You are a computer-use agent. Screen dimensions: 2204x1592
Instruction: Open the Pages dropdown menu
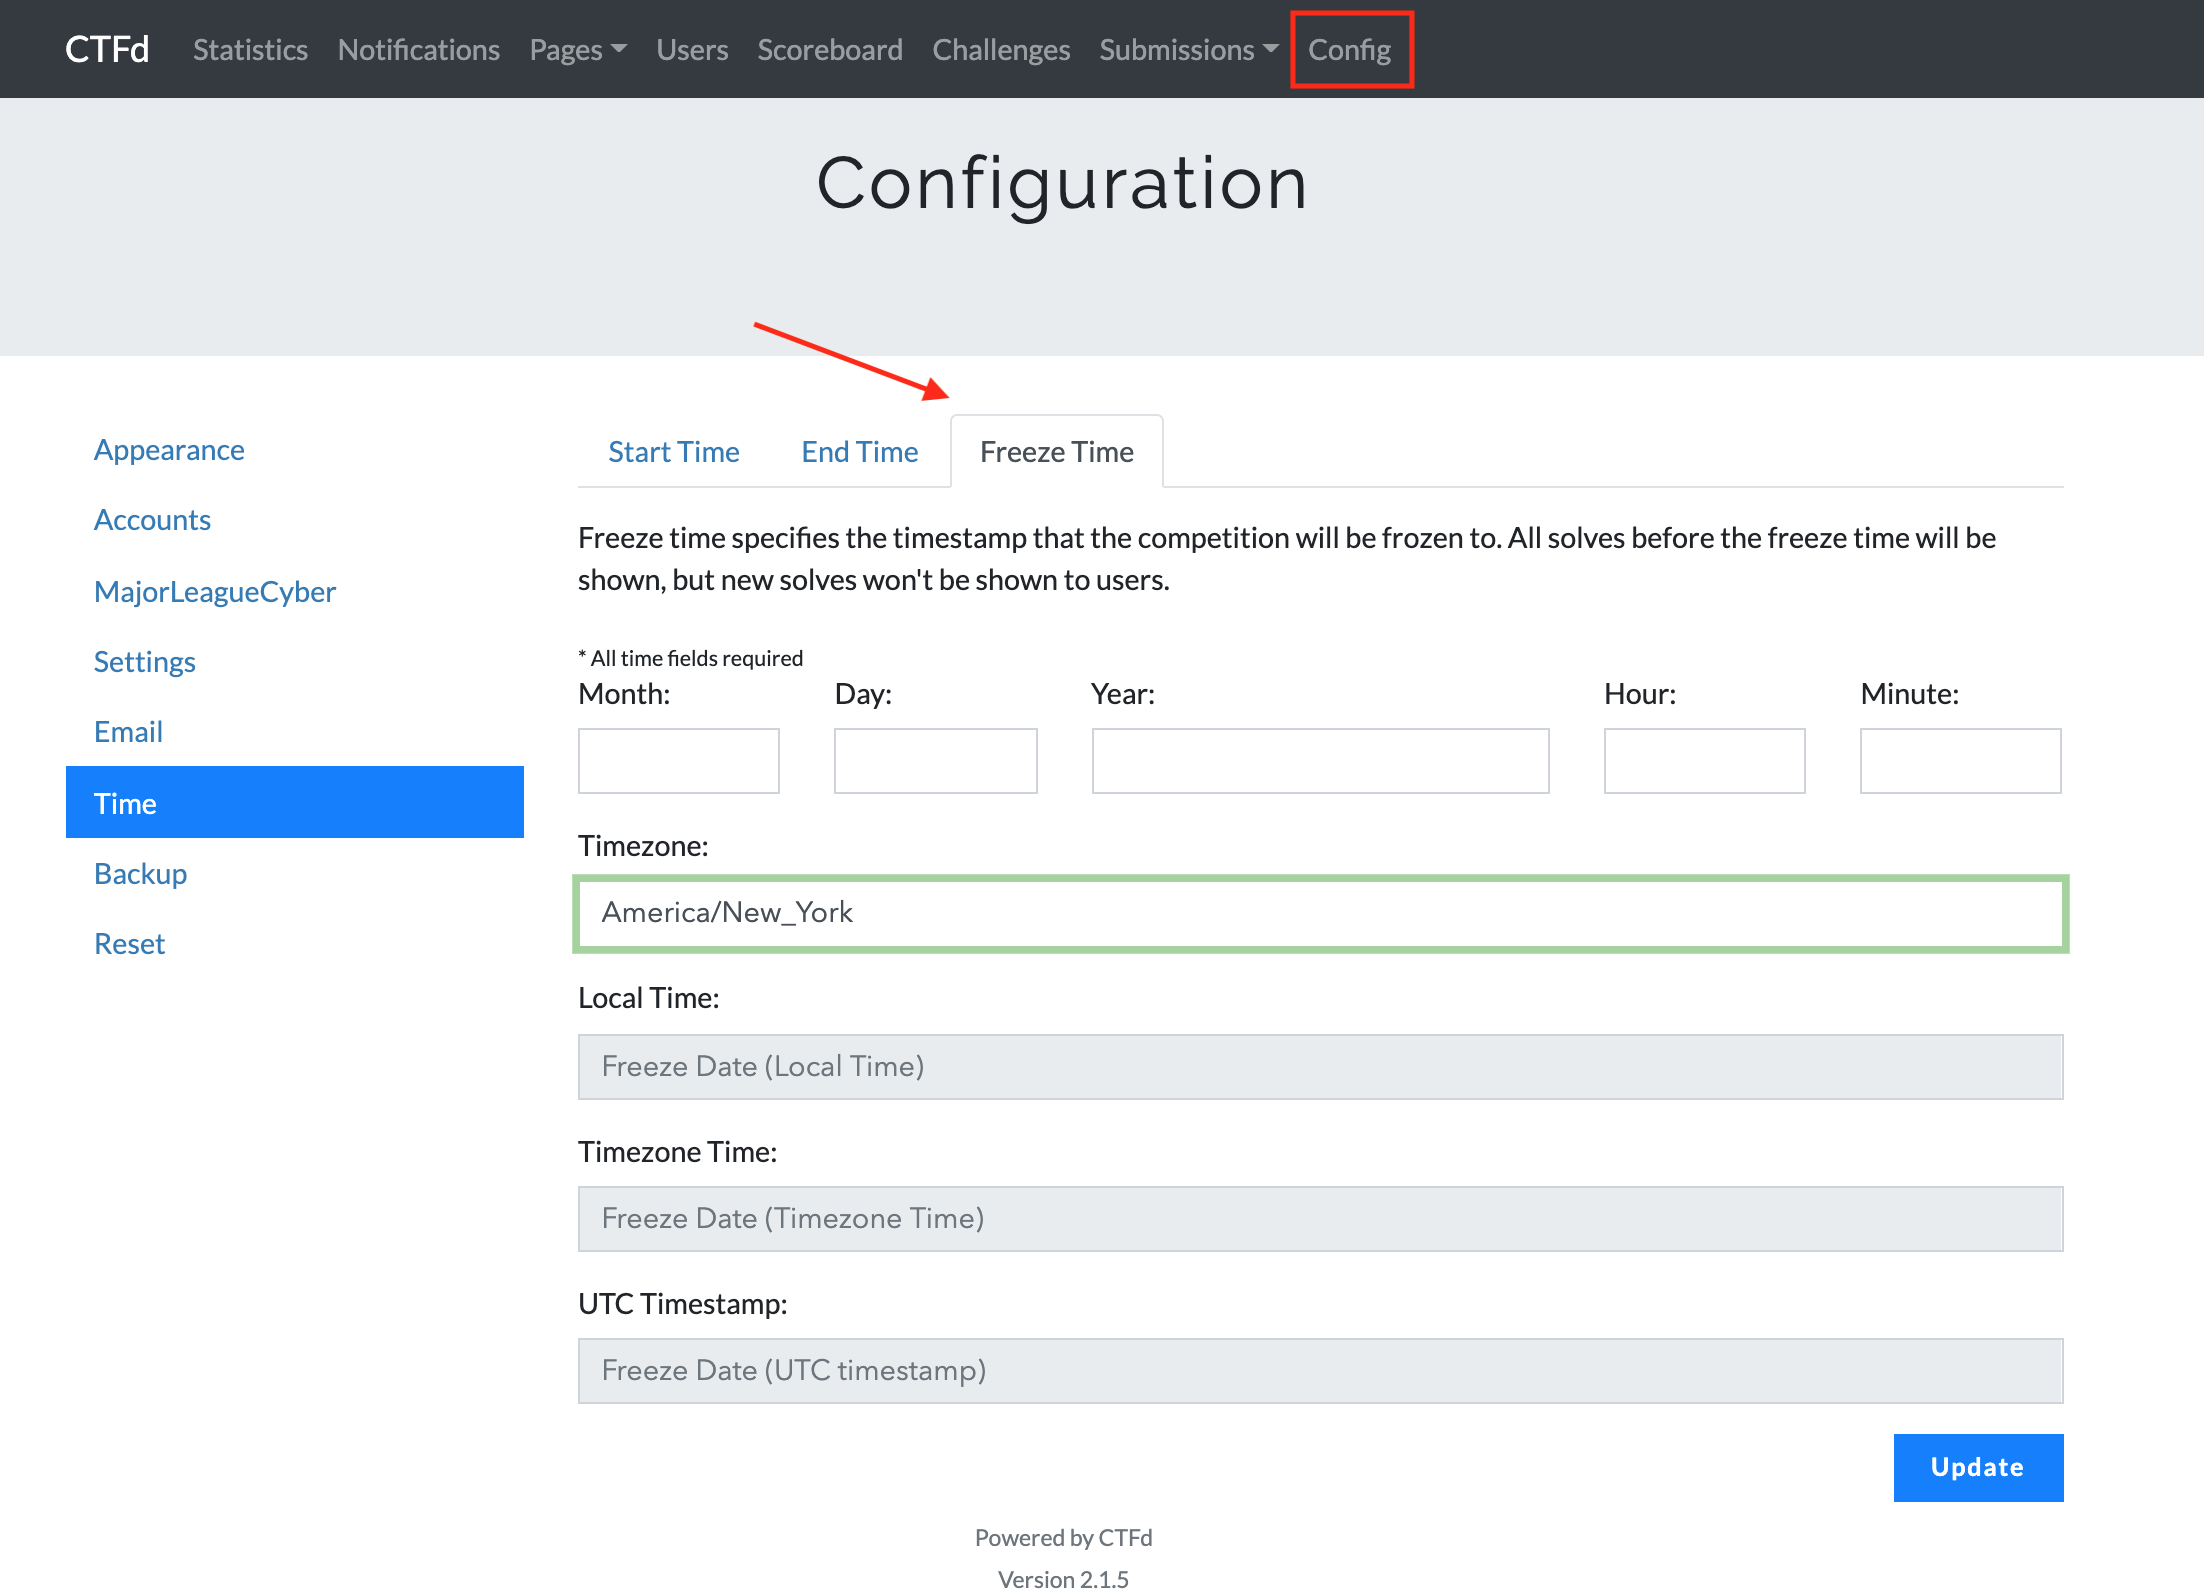[x=577, y=50]
